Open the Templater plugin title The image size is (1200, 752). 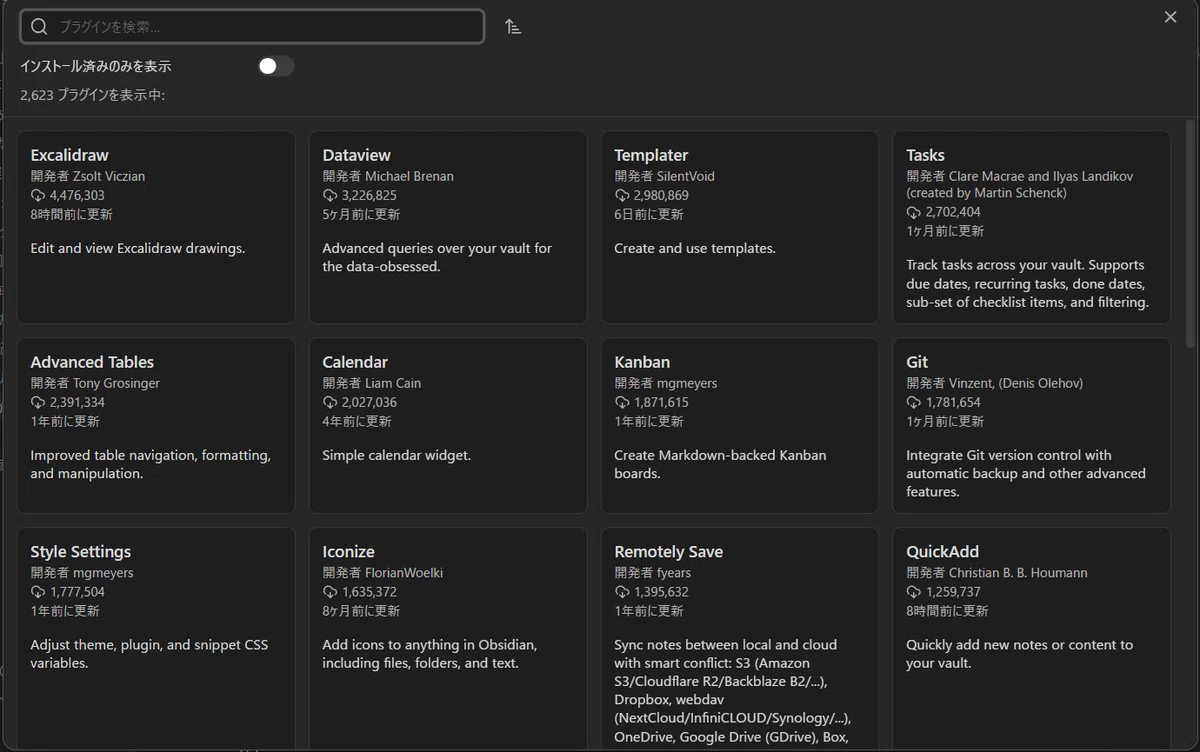pos(651,155)
